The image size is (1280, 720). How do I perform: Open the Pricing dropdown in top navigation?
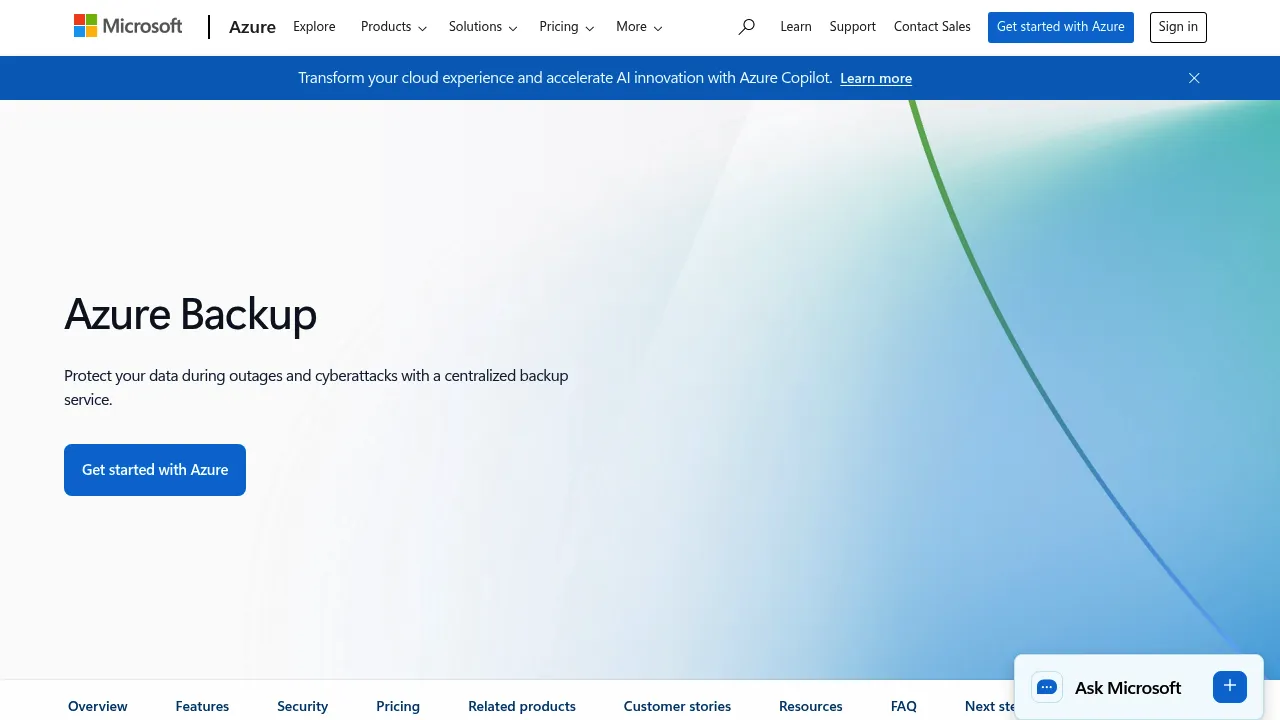pyautogui.click(x=567, y=27)
